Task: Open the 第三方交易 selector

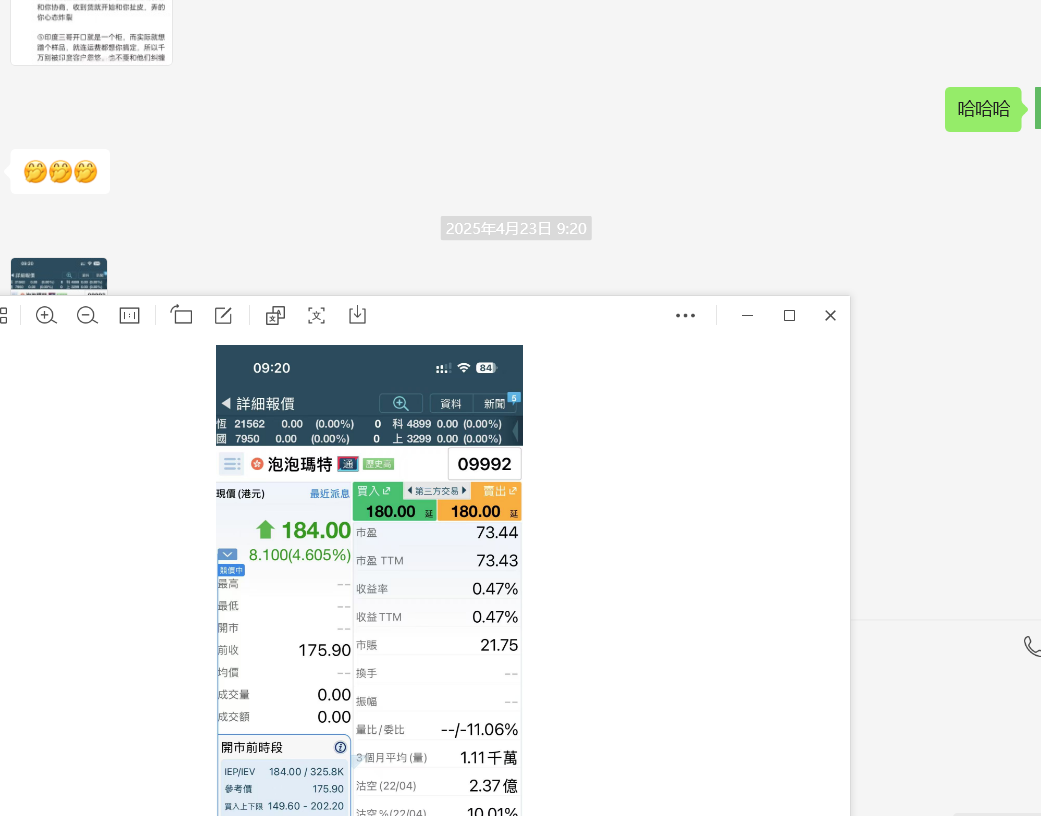Action: point(438,490)
